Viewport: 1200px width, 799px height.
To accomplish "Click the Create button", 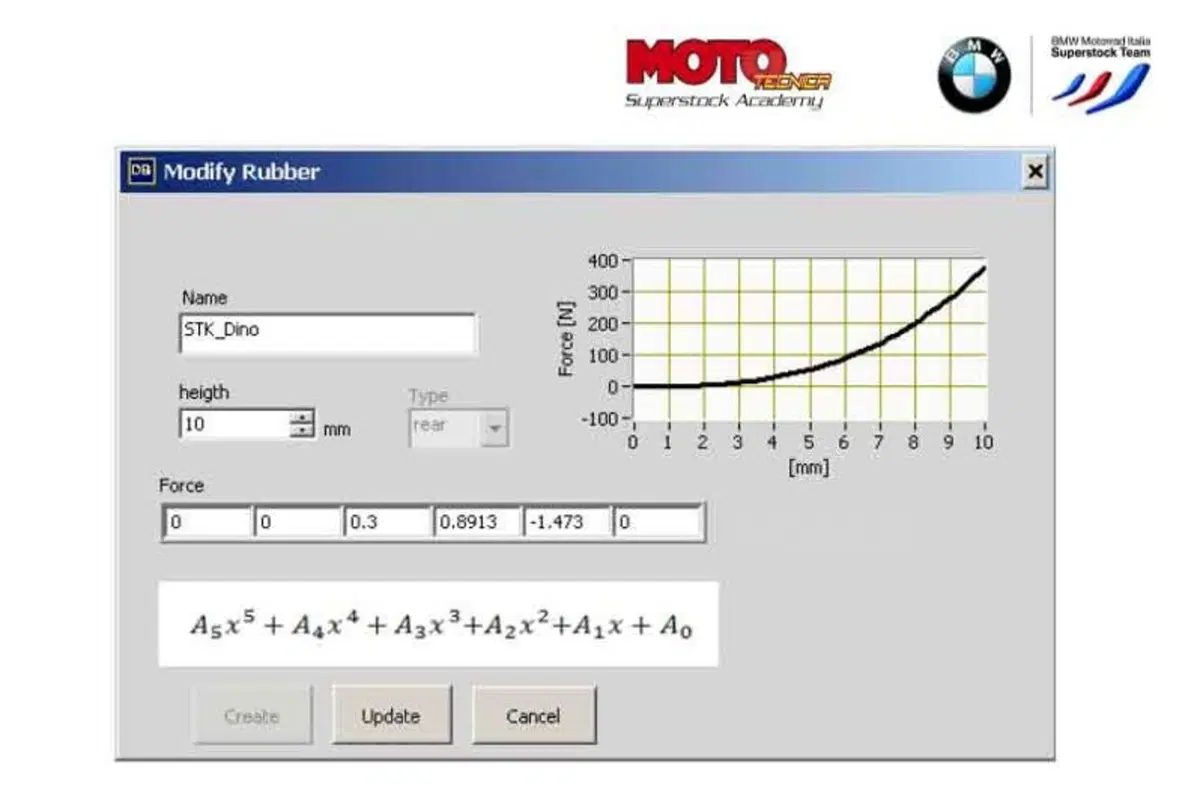I will pos(252,716).
